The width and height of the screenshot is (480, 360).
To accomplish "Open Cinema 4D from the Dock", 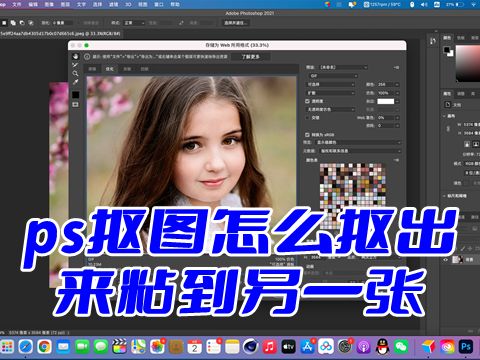I will [250, 347].
